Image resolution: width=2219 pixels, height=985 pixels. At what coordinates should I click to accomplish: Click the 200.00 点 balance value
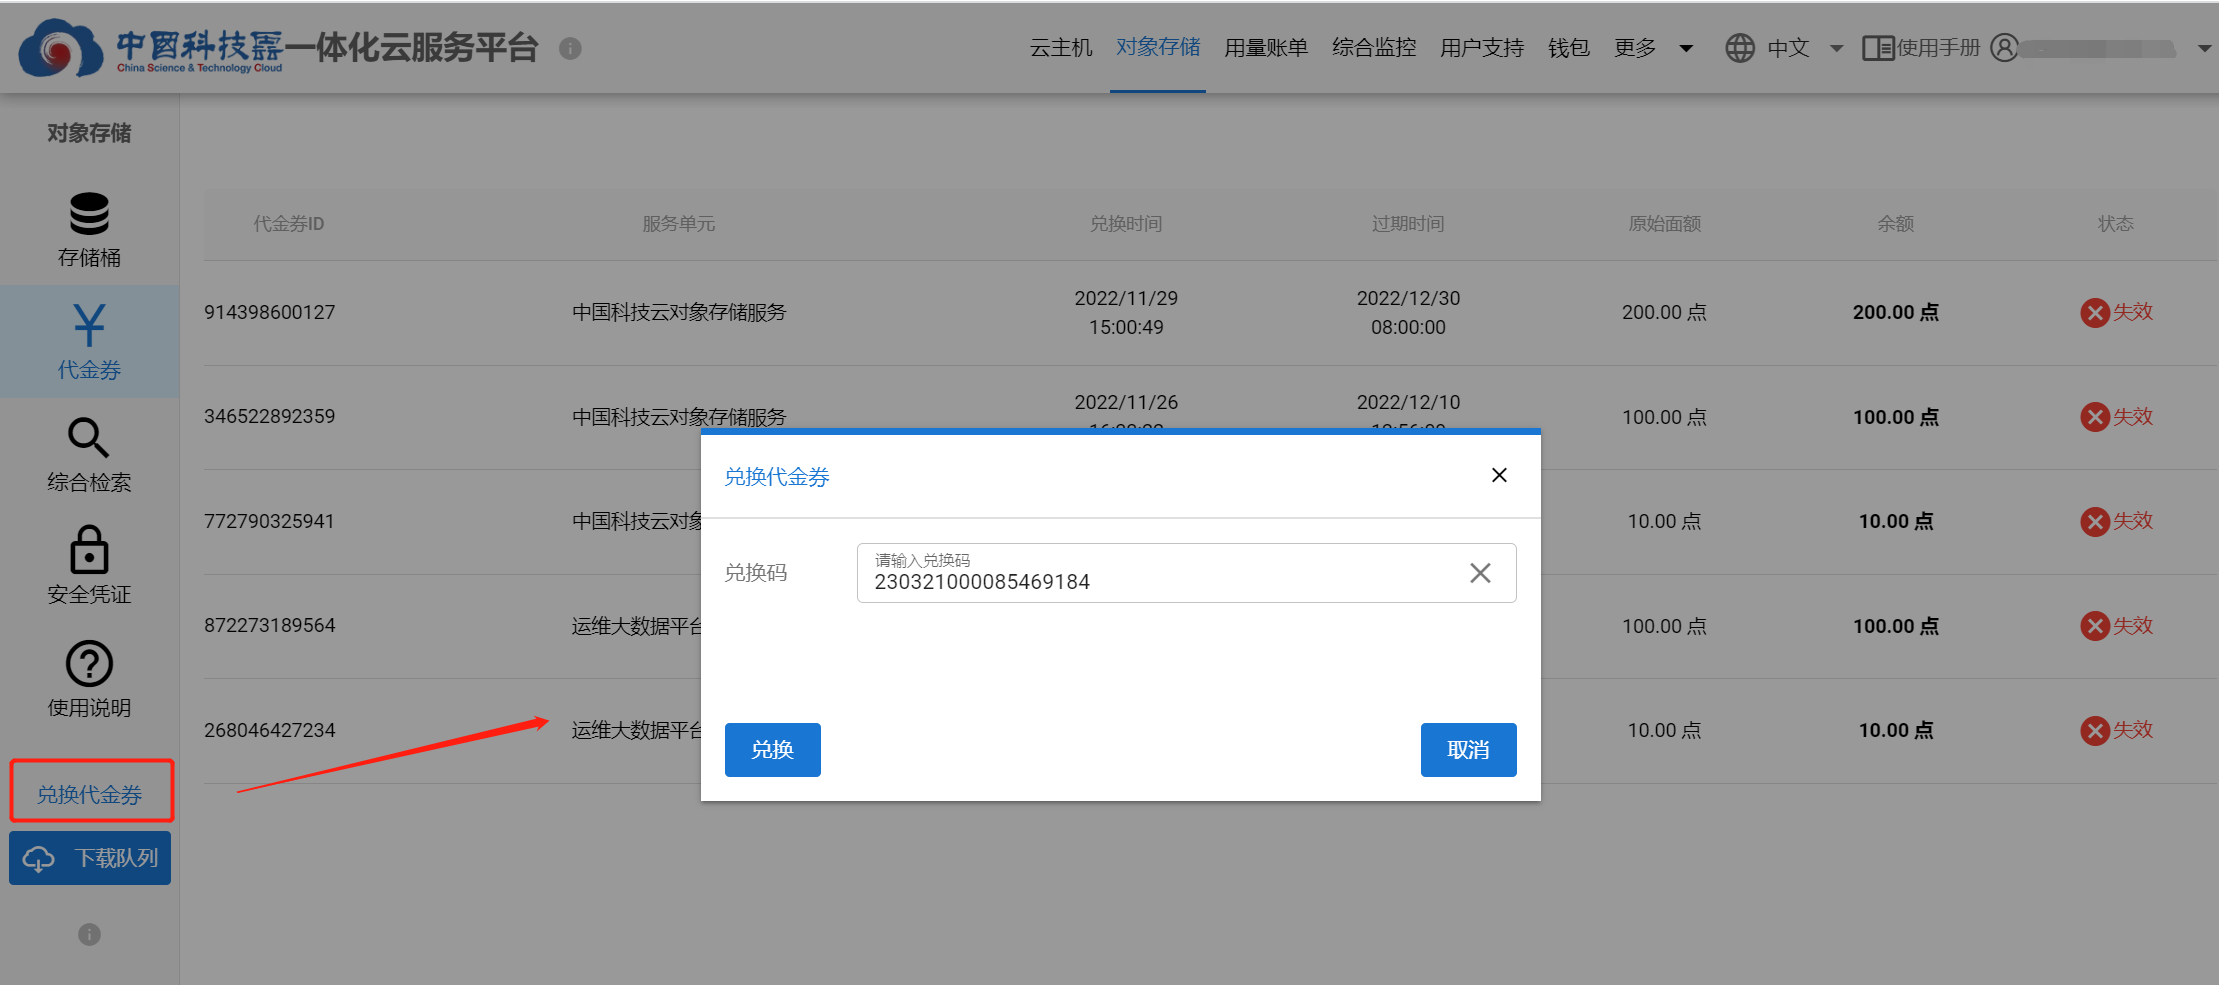[1896, 312]
